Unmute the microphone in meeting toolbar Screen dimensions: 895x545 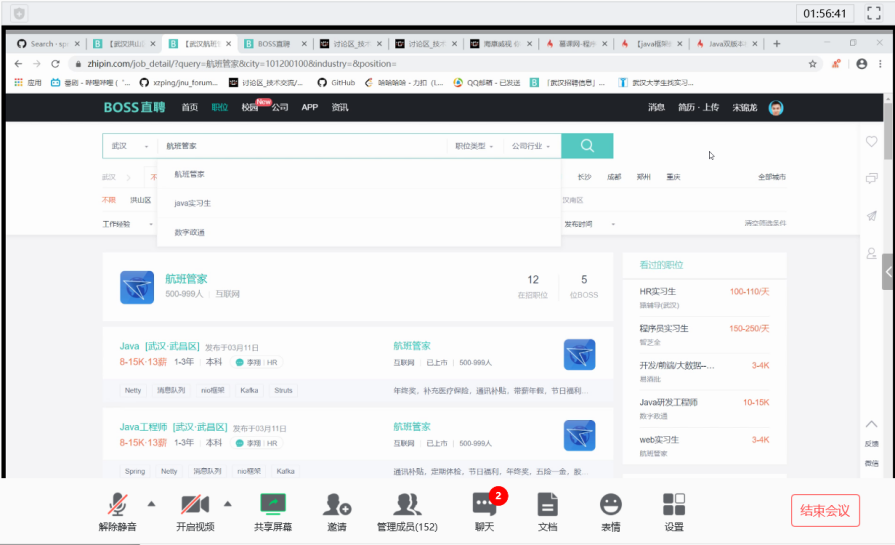[x=118, y=512]
